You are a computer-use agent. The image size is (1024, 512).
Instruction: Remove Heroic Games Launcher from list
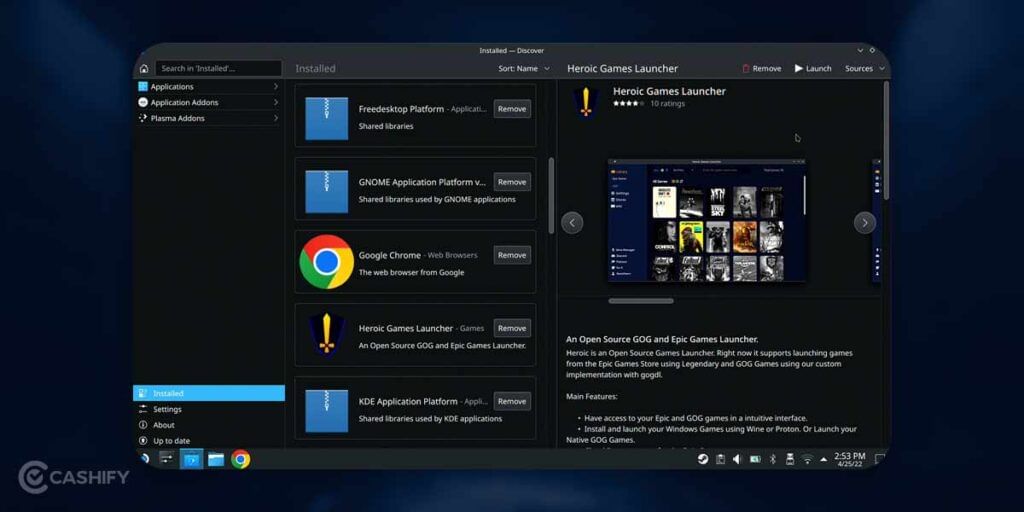[x=512, y=328]
